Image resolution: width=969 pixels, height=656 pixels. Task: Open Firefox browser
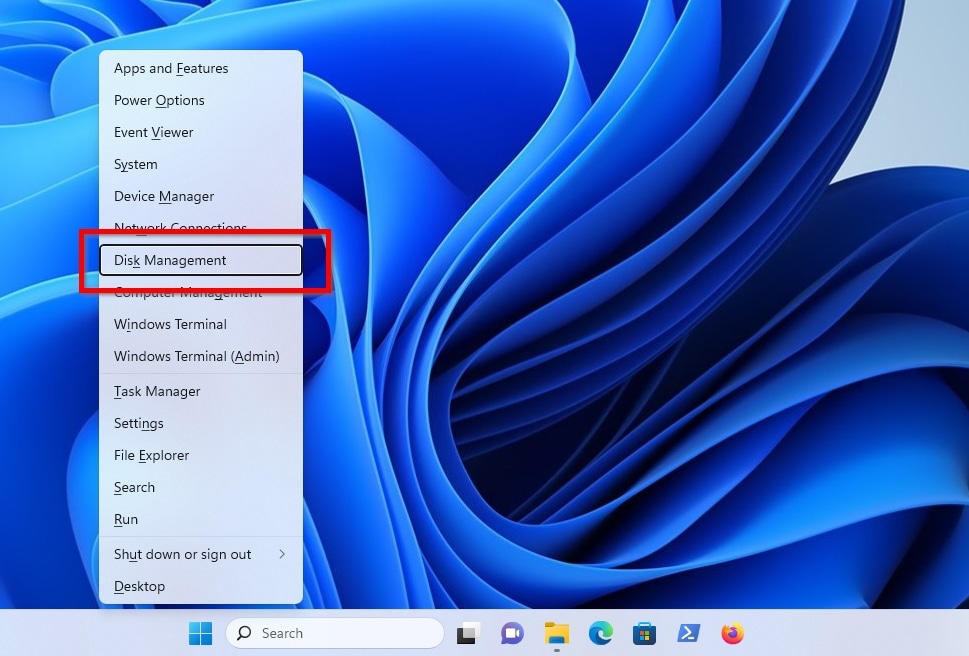click(732, 633)
